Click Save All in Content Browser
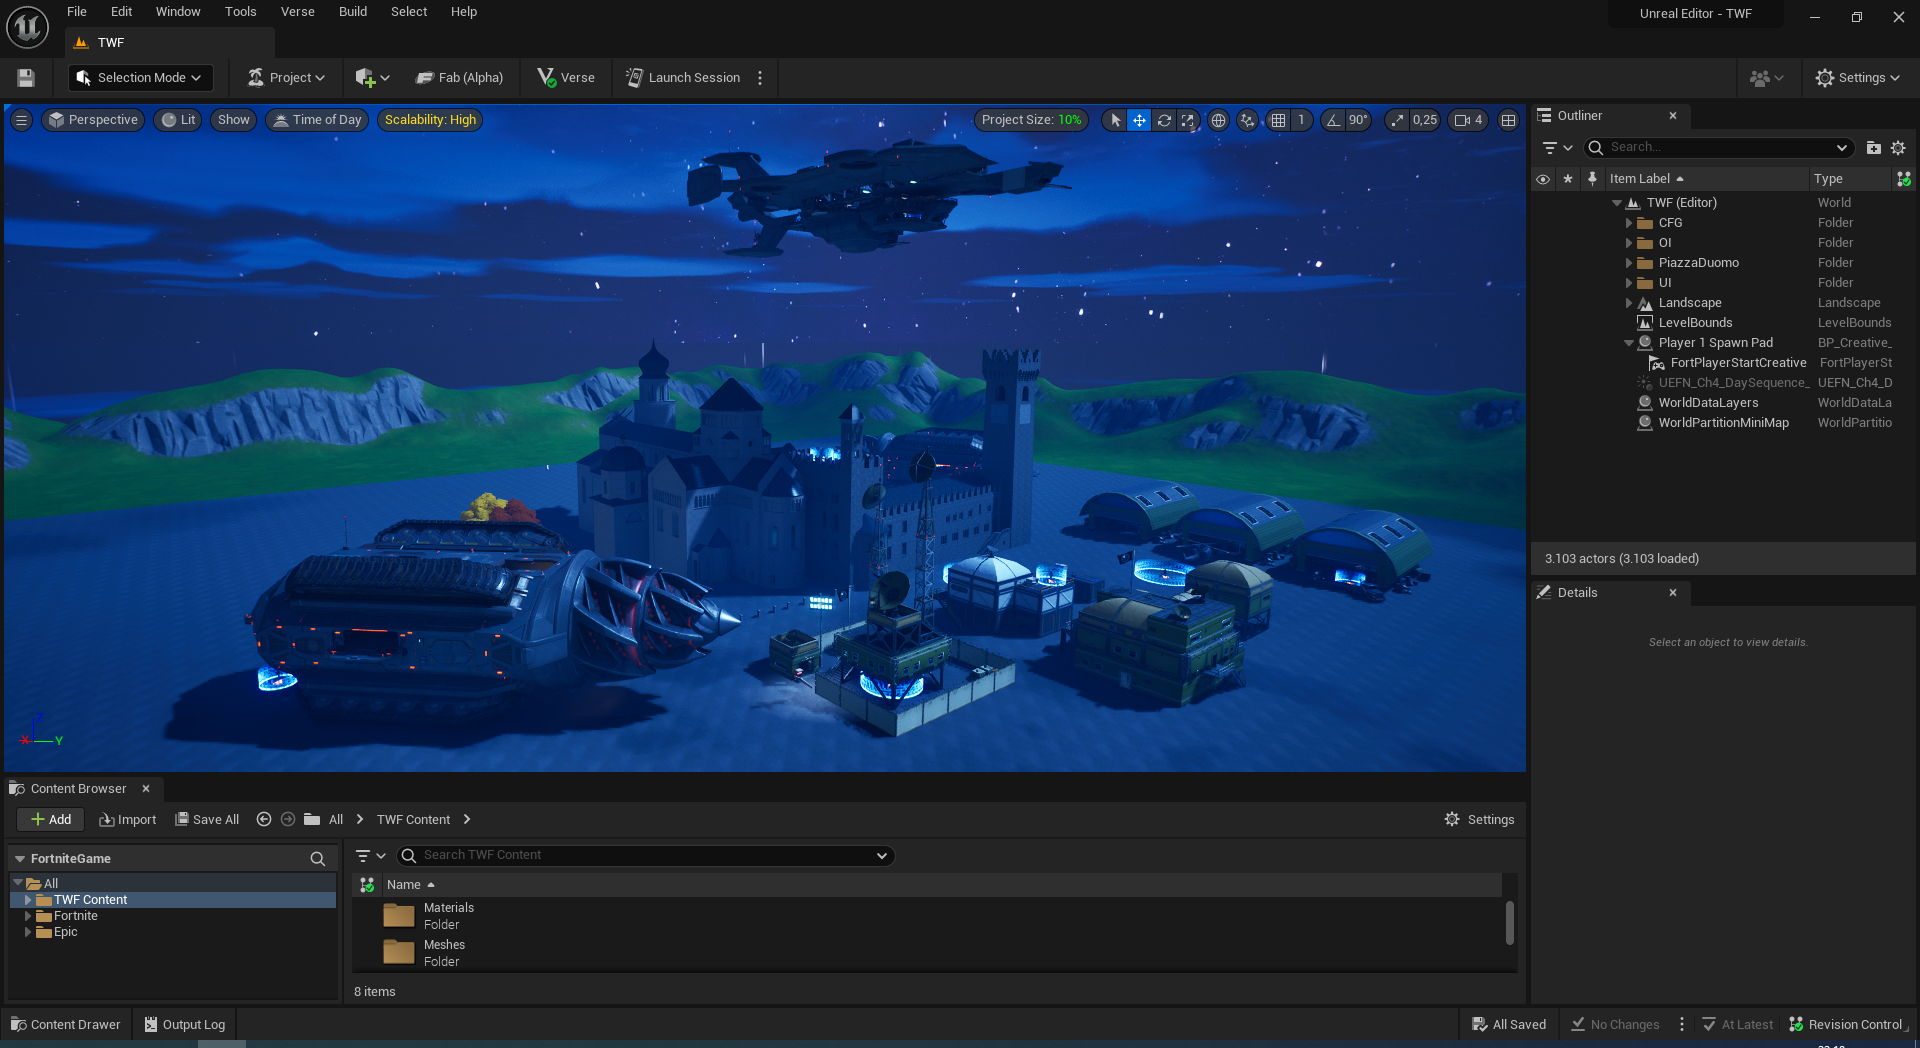 207,819
